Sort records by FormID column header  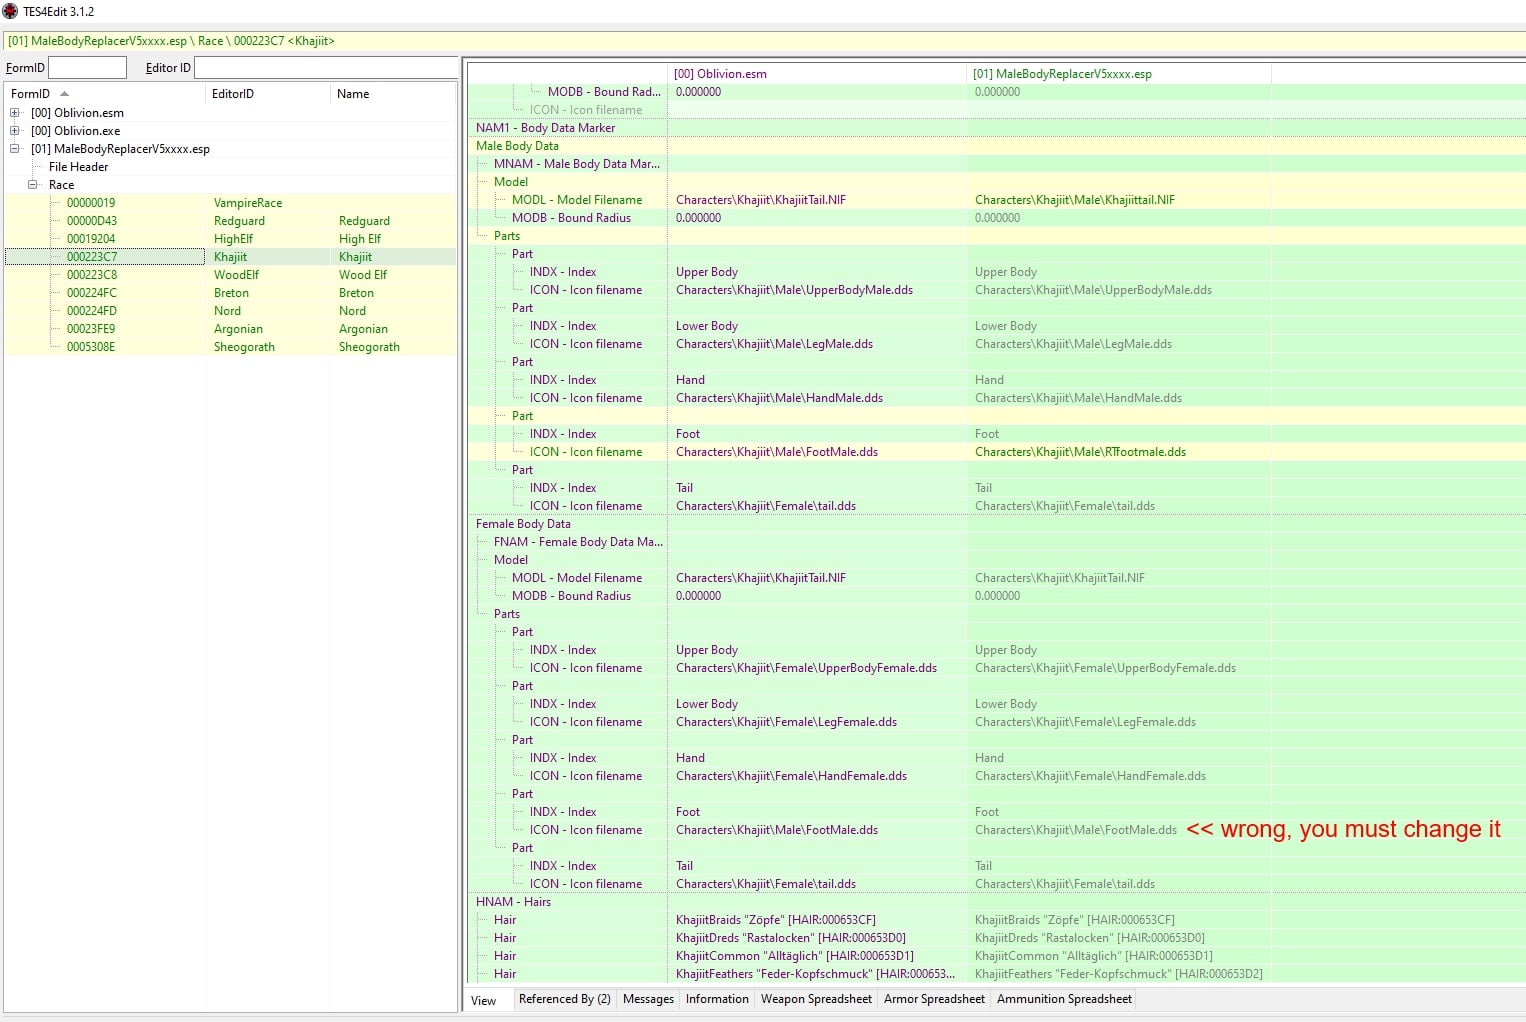pyautogui.click(x=105, y=94)
